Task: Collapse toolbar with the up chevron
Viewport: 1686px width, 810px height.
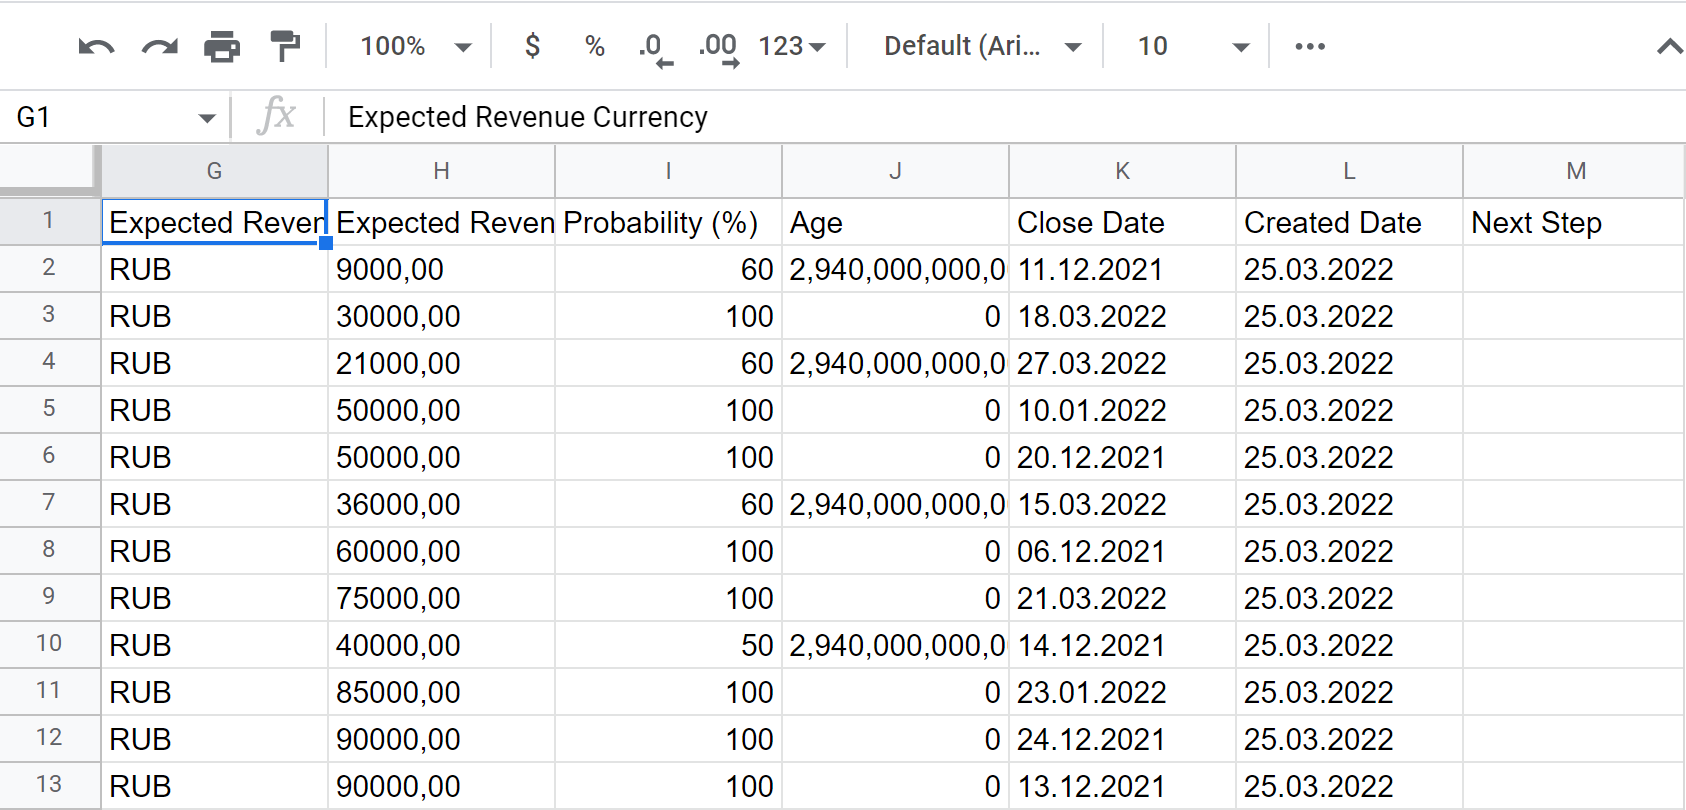Action: pyautogui.click(x=1668, y=47)
